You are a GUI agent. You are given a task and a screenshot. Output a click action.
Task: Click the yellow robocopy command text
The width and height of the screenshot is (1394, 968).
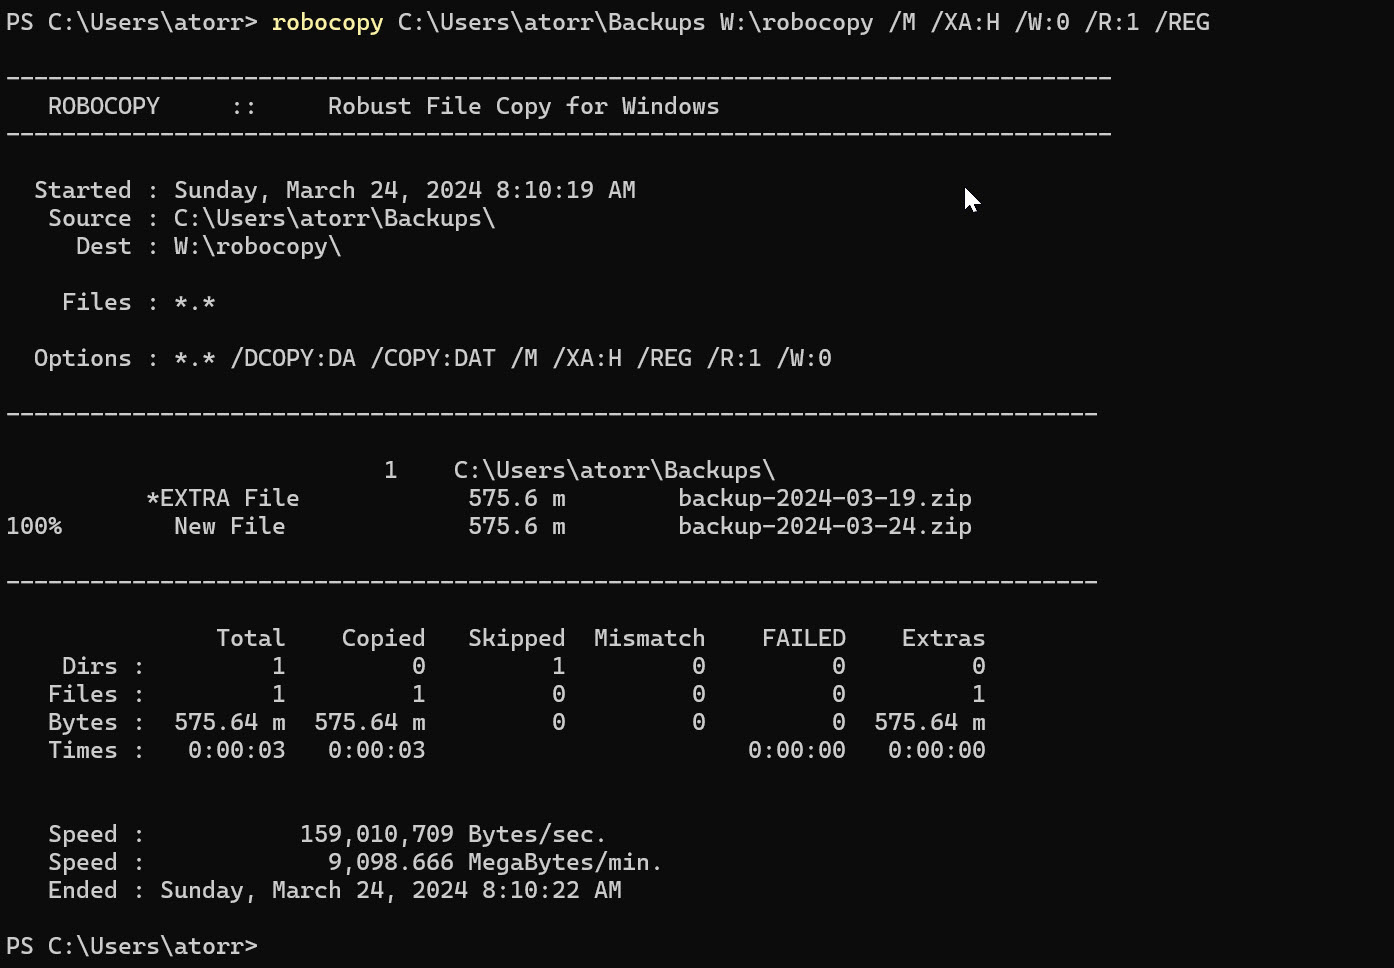coord(327,21)
